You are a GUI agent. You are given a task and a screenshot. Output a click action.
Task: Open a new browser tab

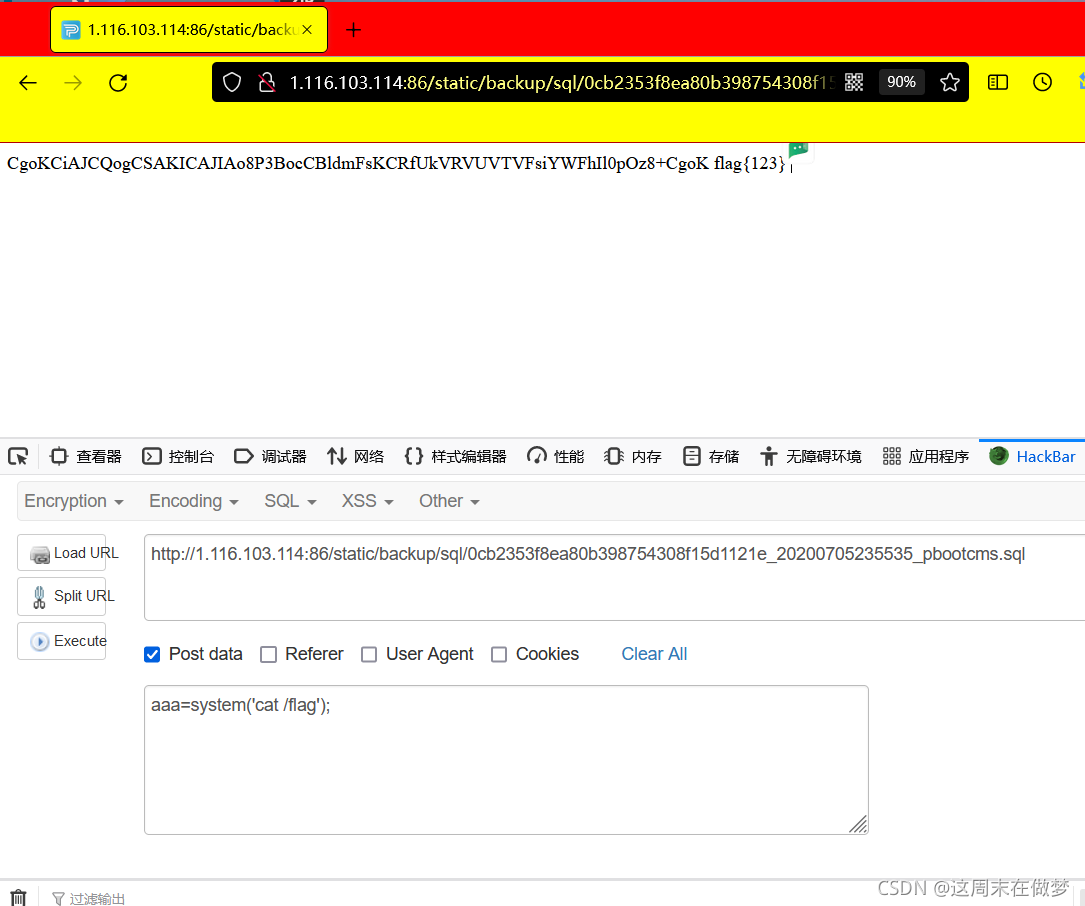[353, 30]
